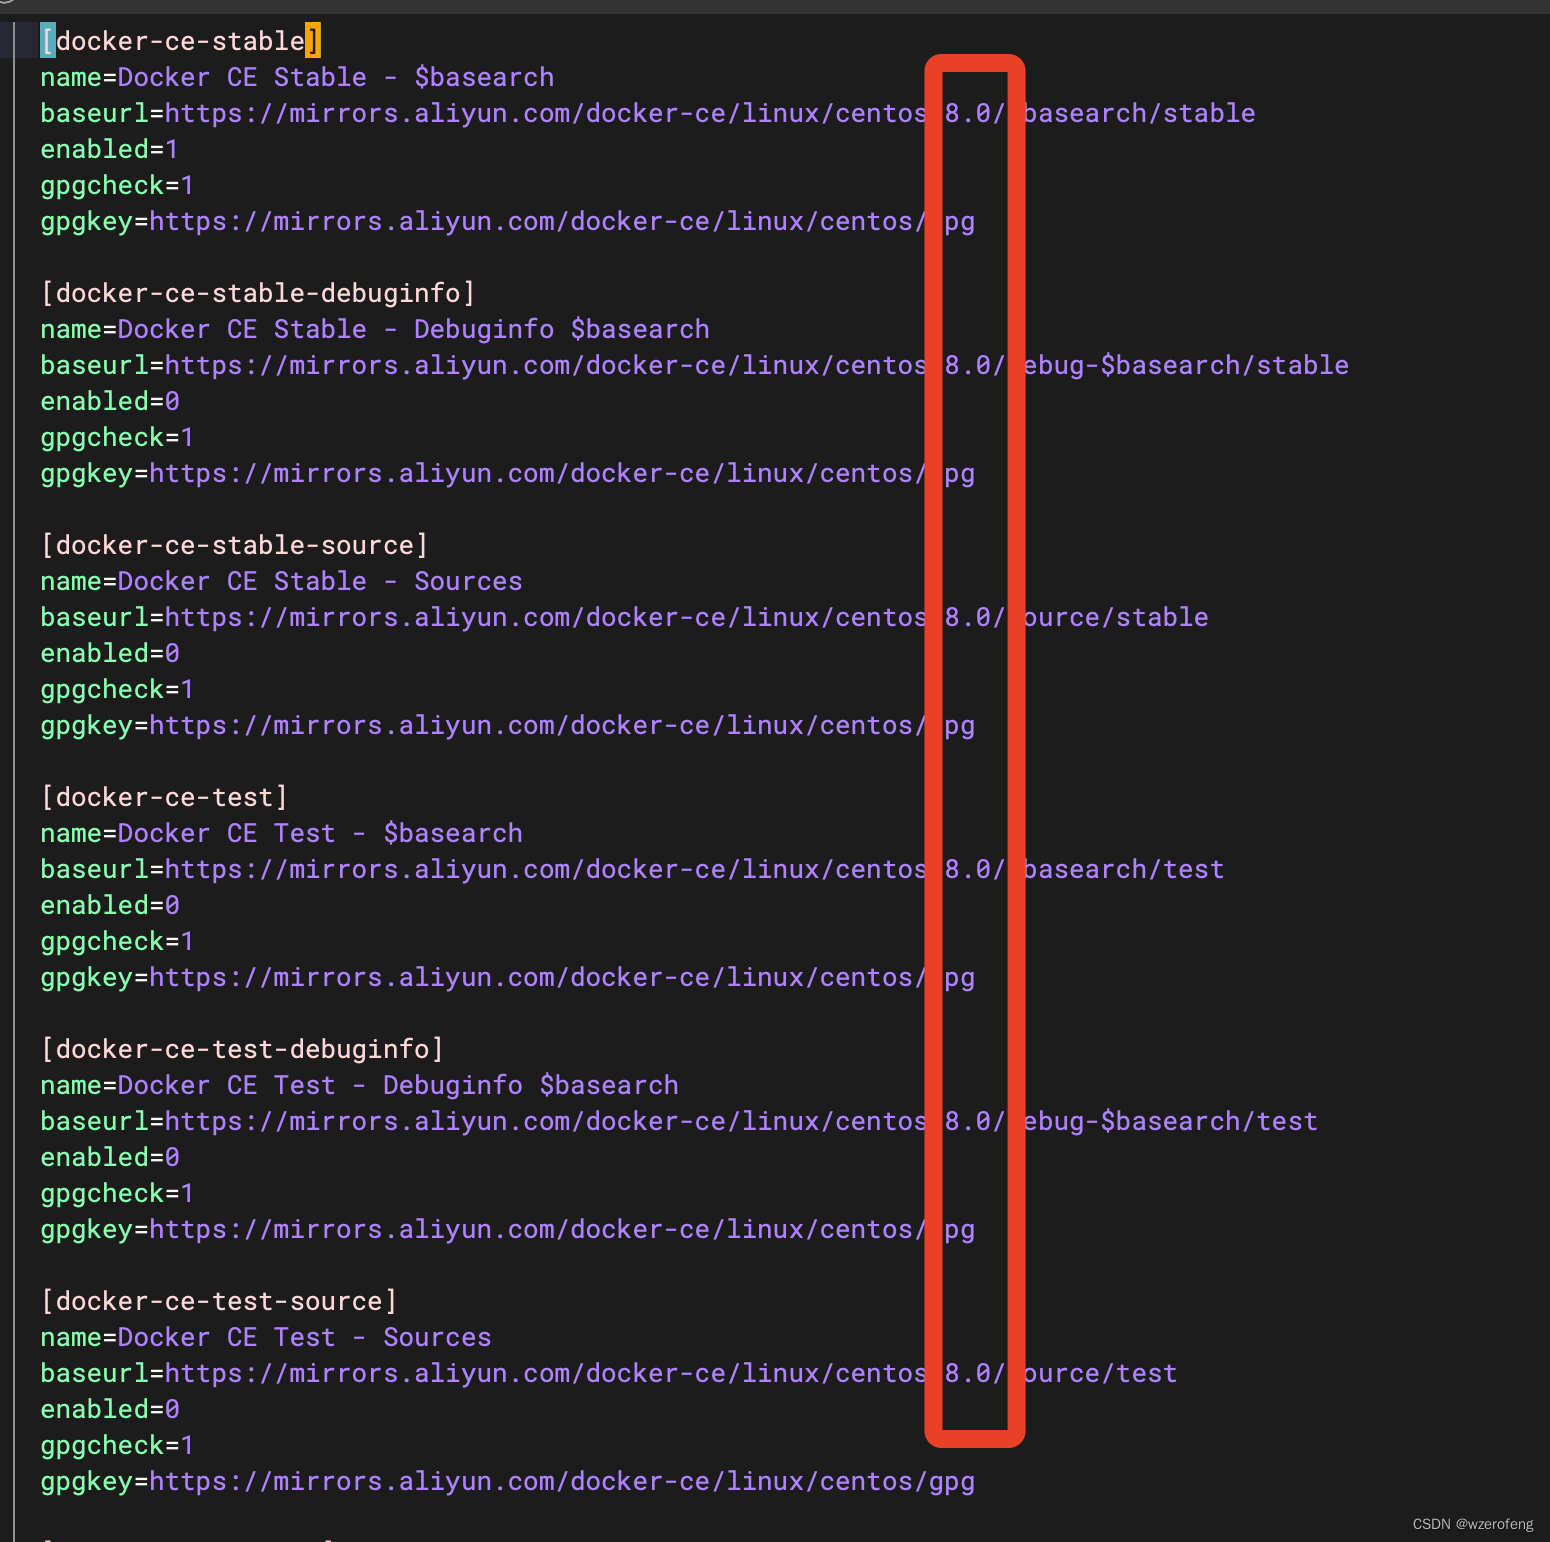Click the baseurl line ending in debug-$basearch/stable
This screenshot has height=1542, width=1550.
(695, 365)
